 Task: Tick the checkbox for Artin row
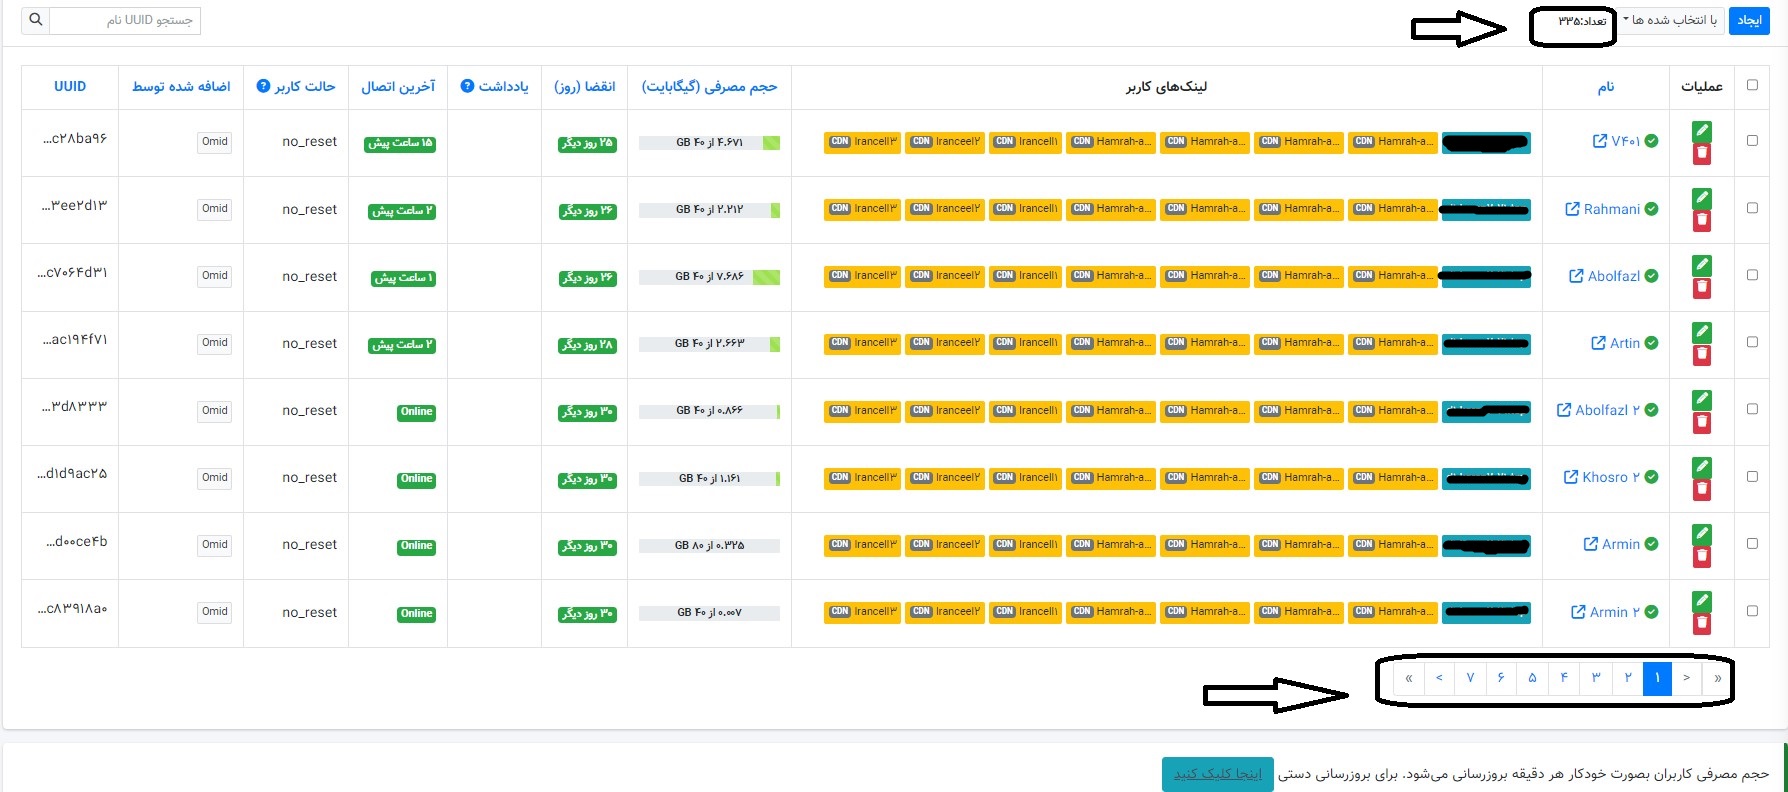click(1752, 342)
